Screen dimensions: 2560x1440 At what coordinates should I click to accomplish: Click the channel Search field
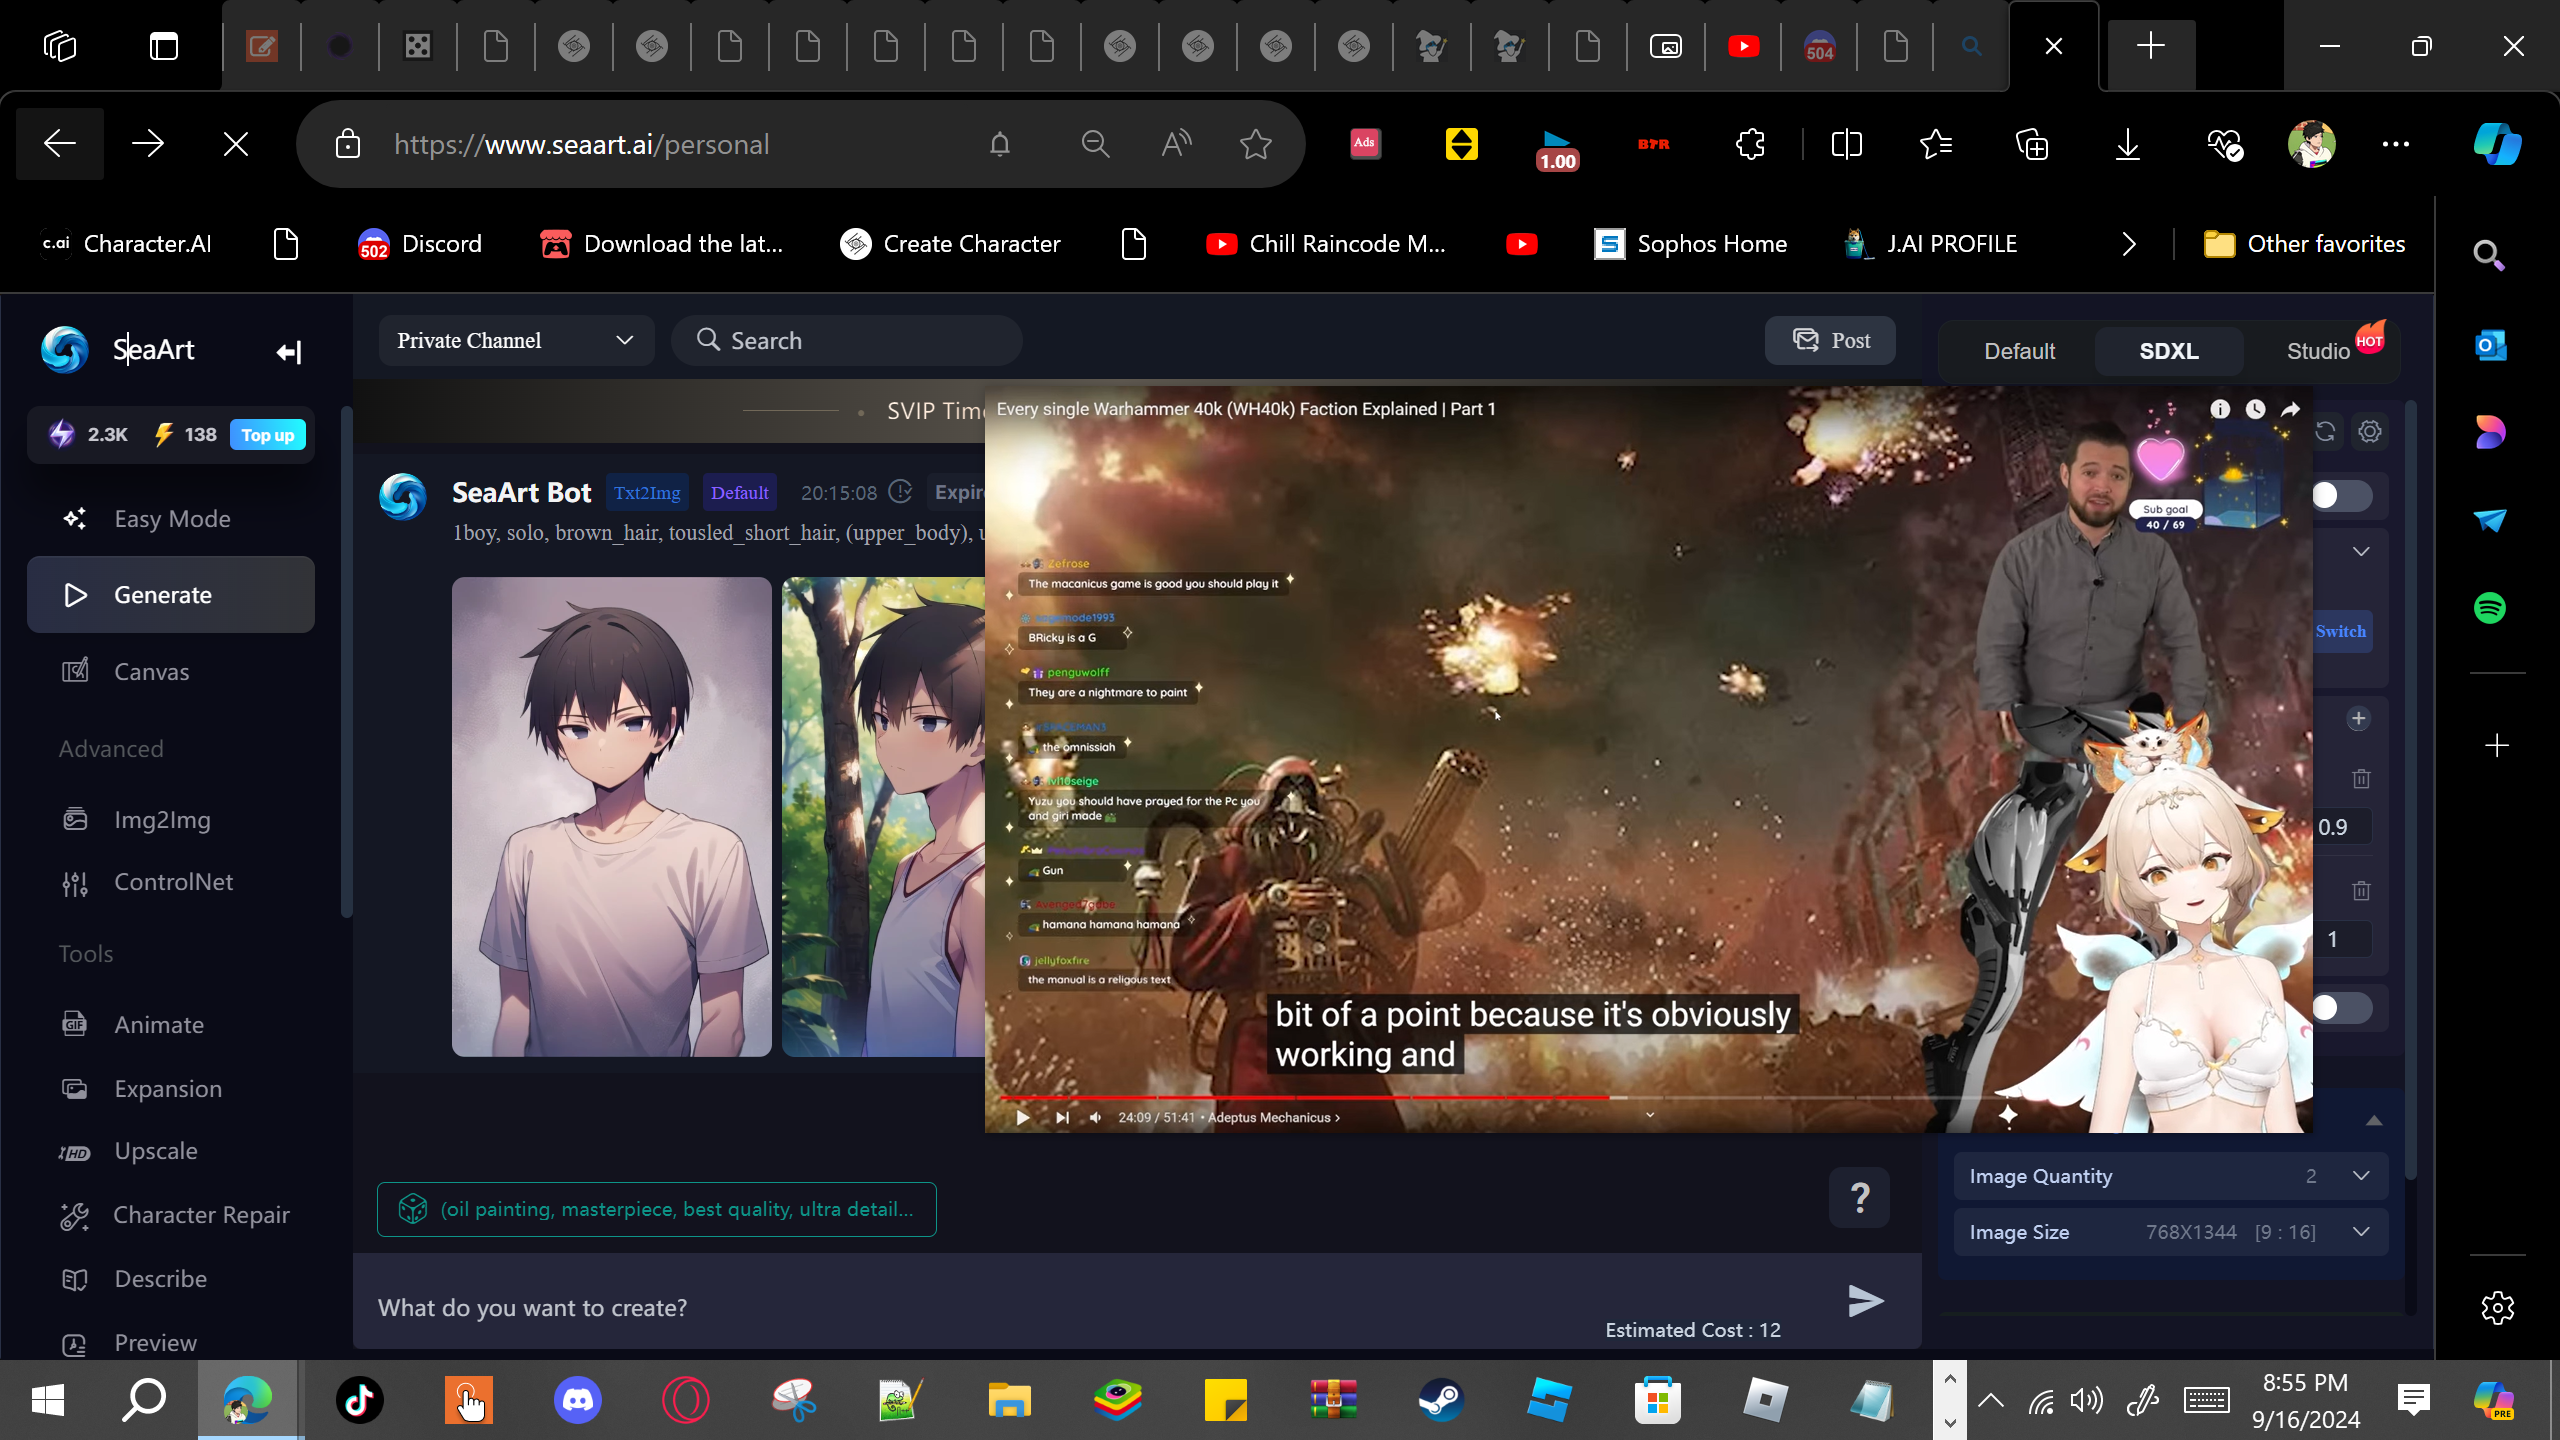[846, 341]
